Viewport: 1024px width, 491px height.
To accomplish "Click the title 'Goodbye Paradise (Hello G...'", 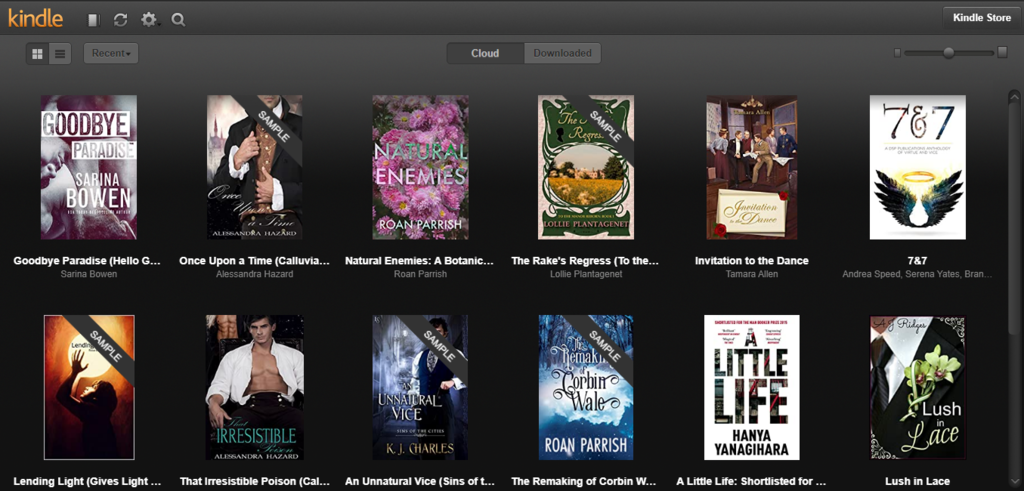I will 87,261.
